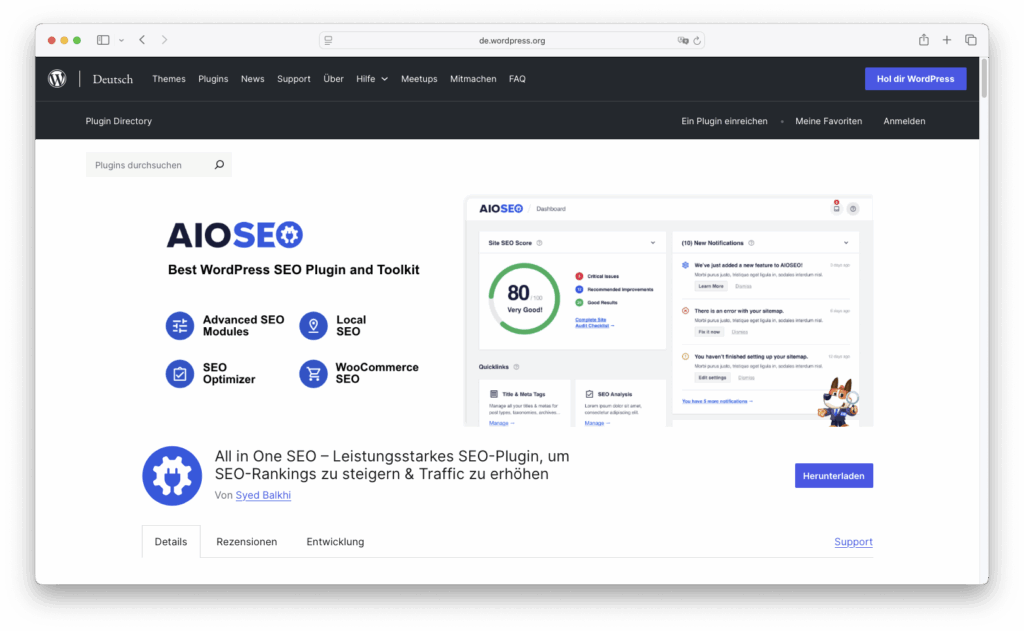
Task: Show the tab overview icon
Action: [x=970, y=40]
